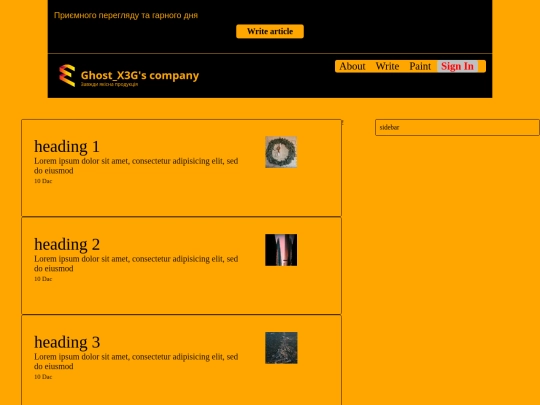Viewport: 540px width, 405px height.
Task: Click the sidebar box
Action: (457, 127)
